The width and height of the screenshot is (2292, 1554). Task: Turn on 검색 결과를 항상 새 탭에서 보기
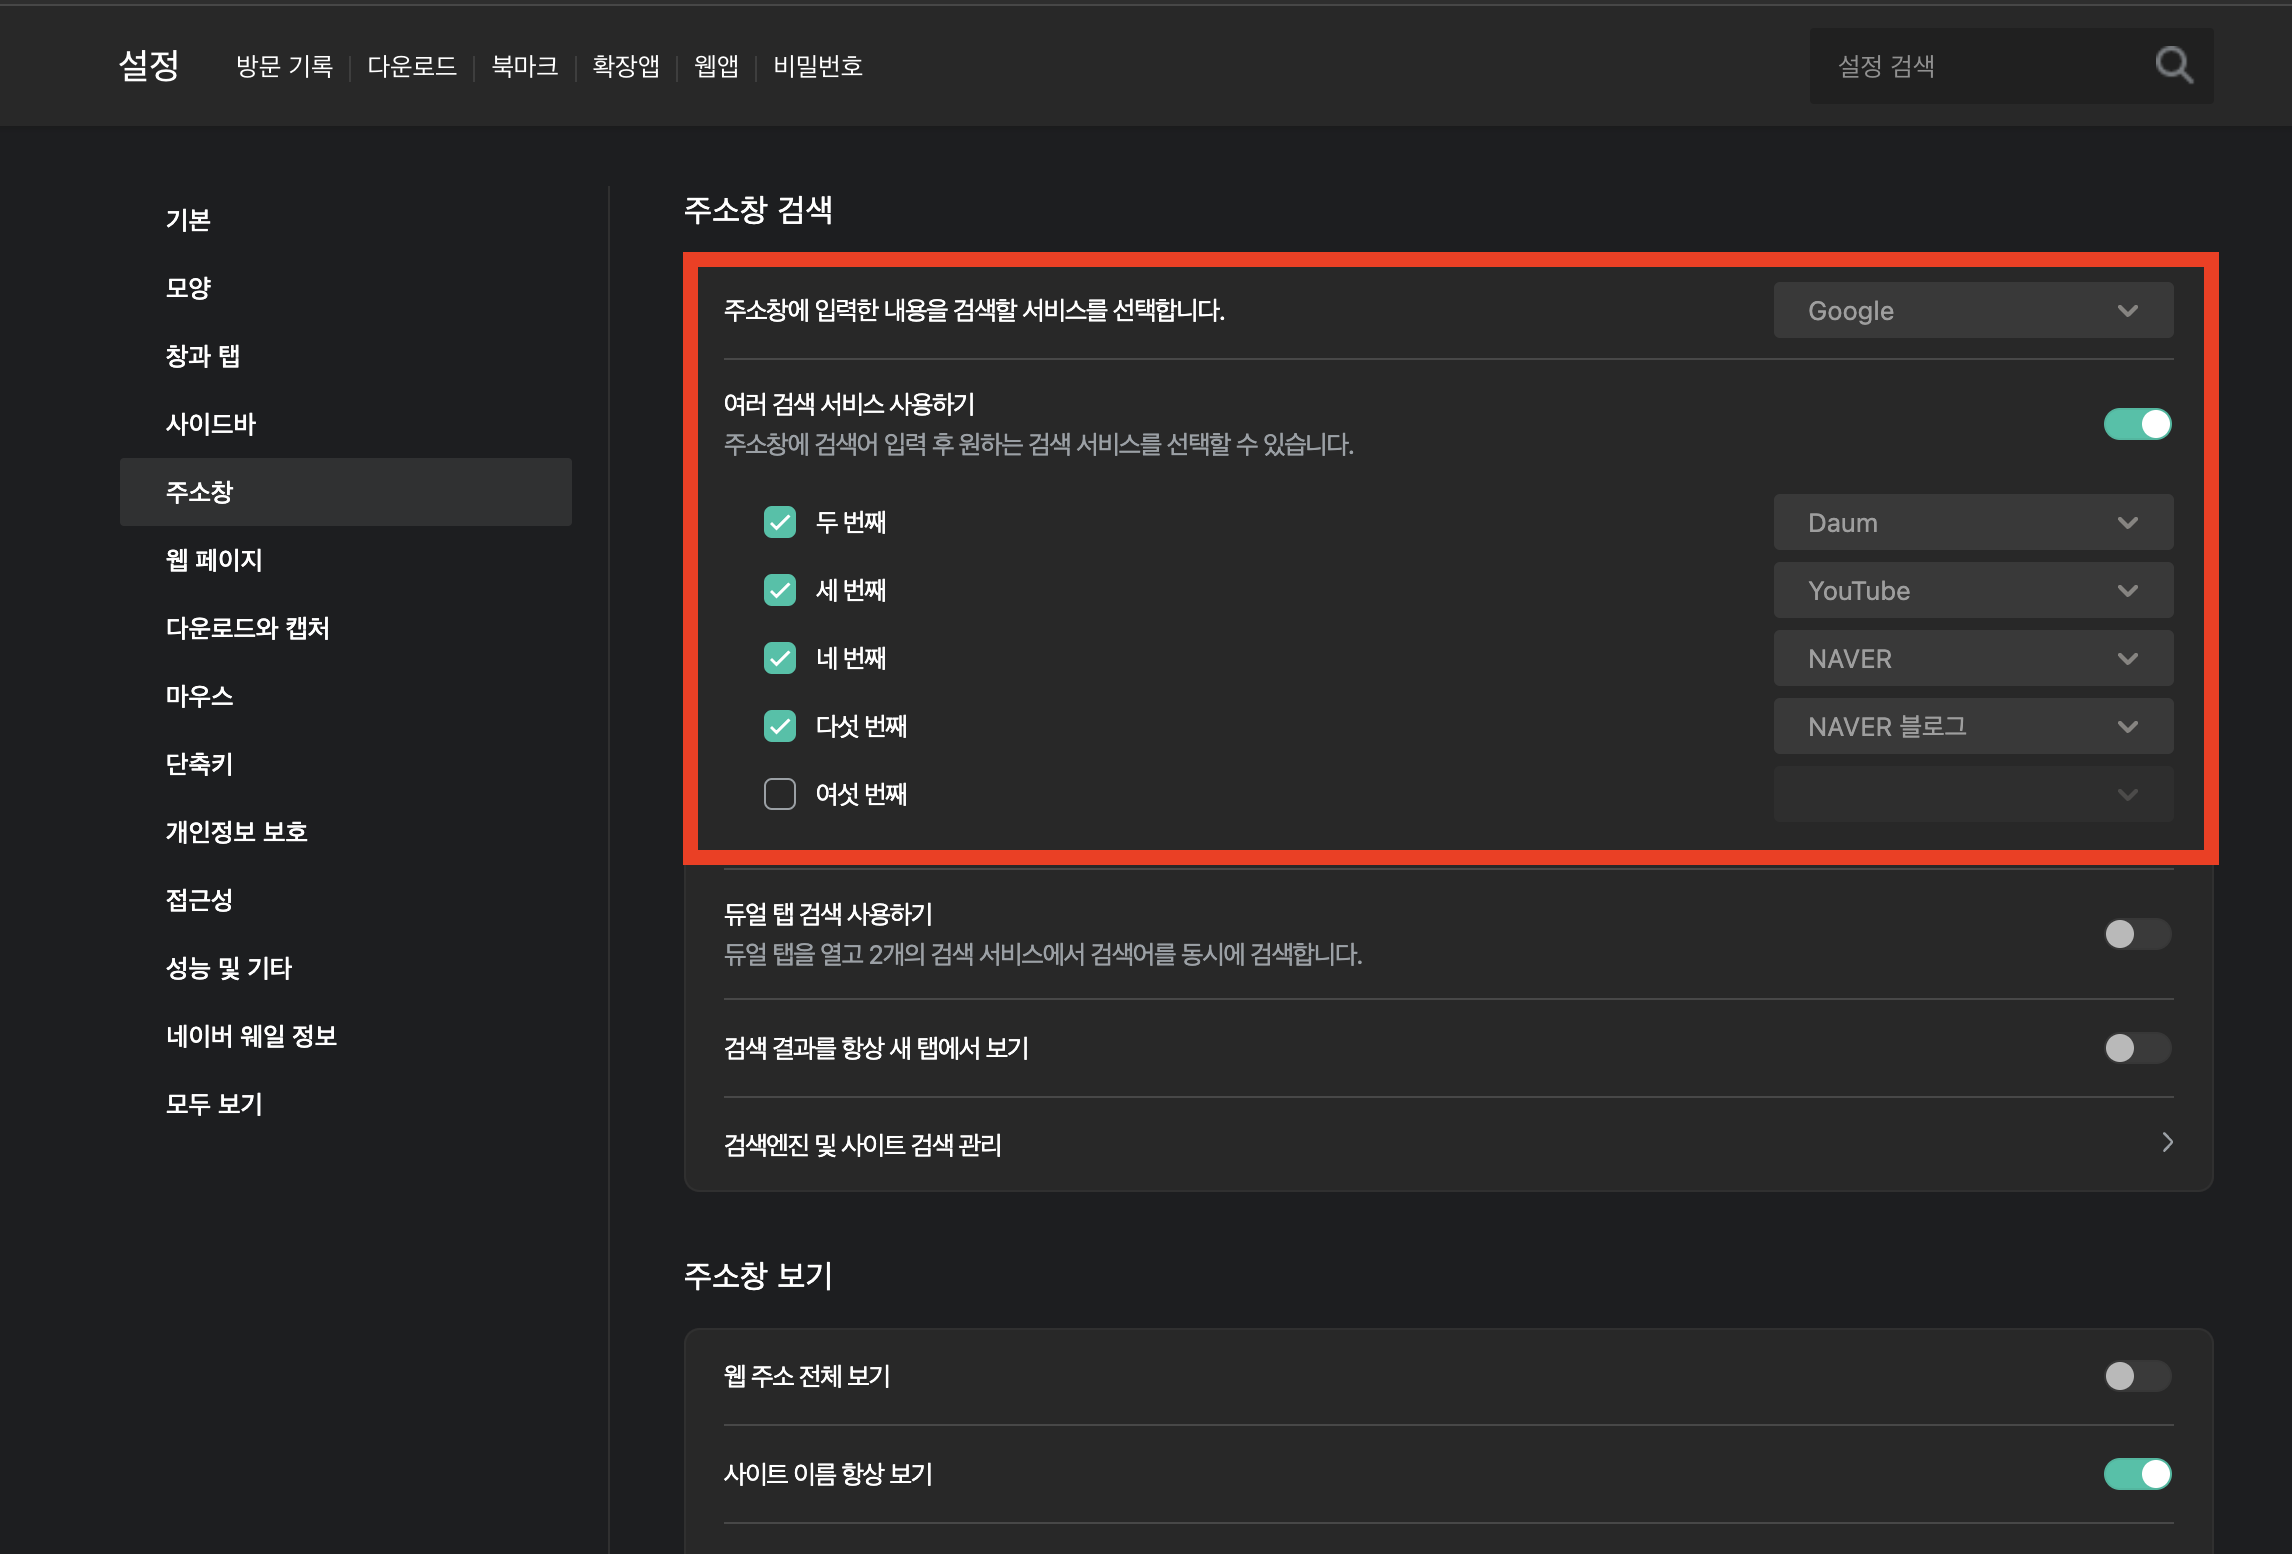[x=2137, y=1048]
